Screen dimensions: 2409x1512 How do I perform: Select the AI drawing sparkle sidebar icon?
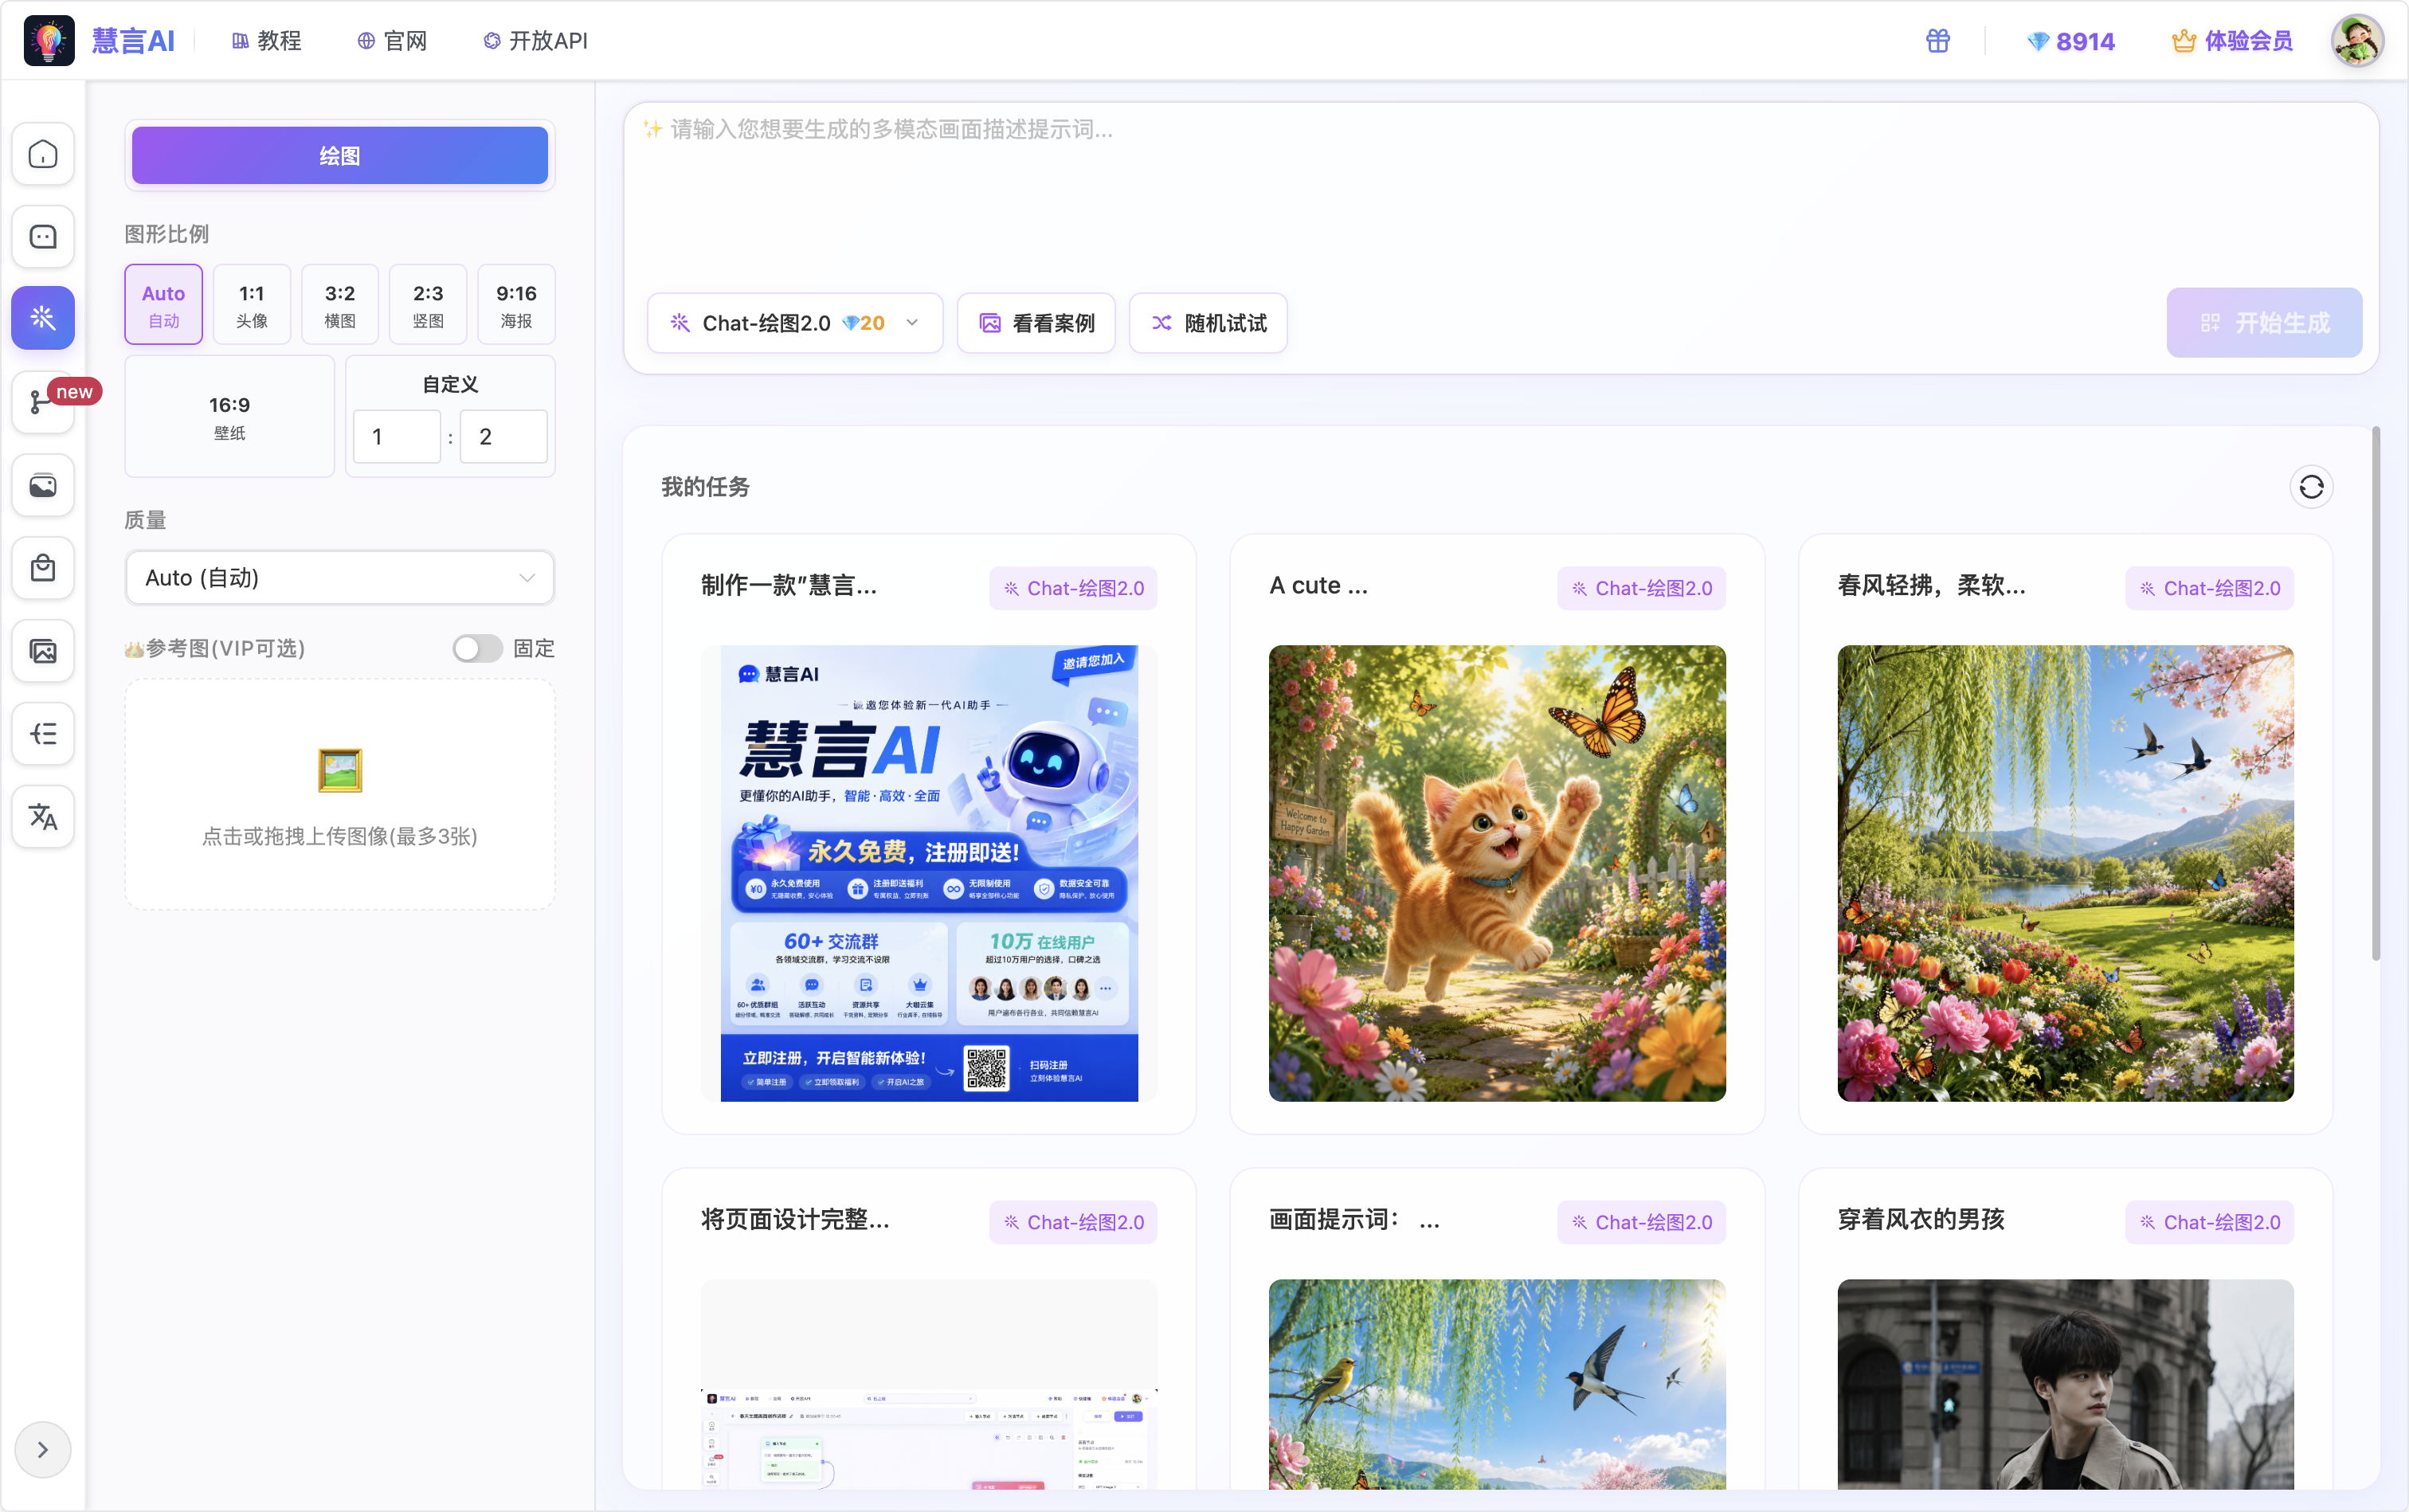[43, 318]
